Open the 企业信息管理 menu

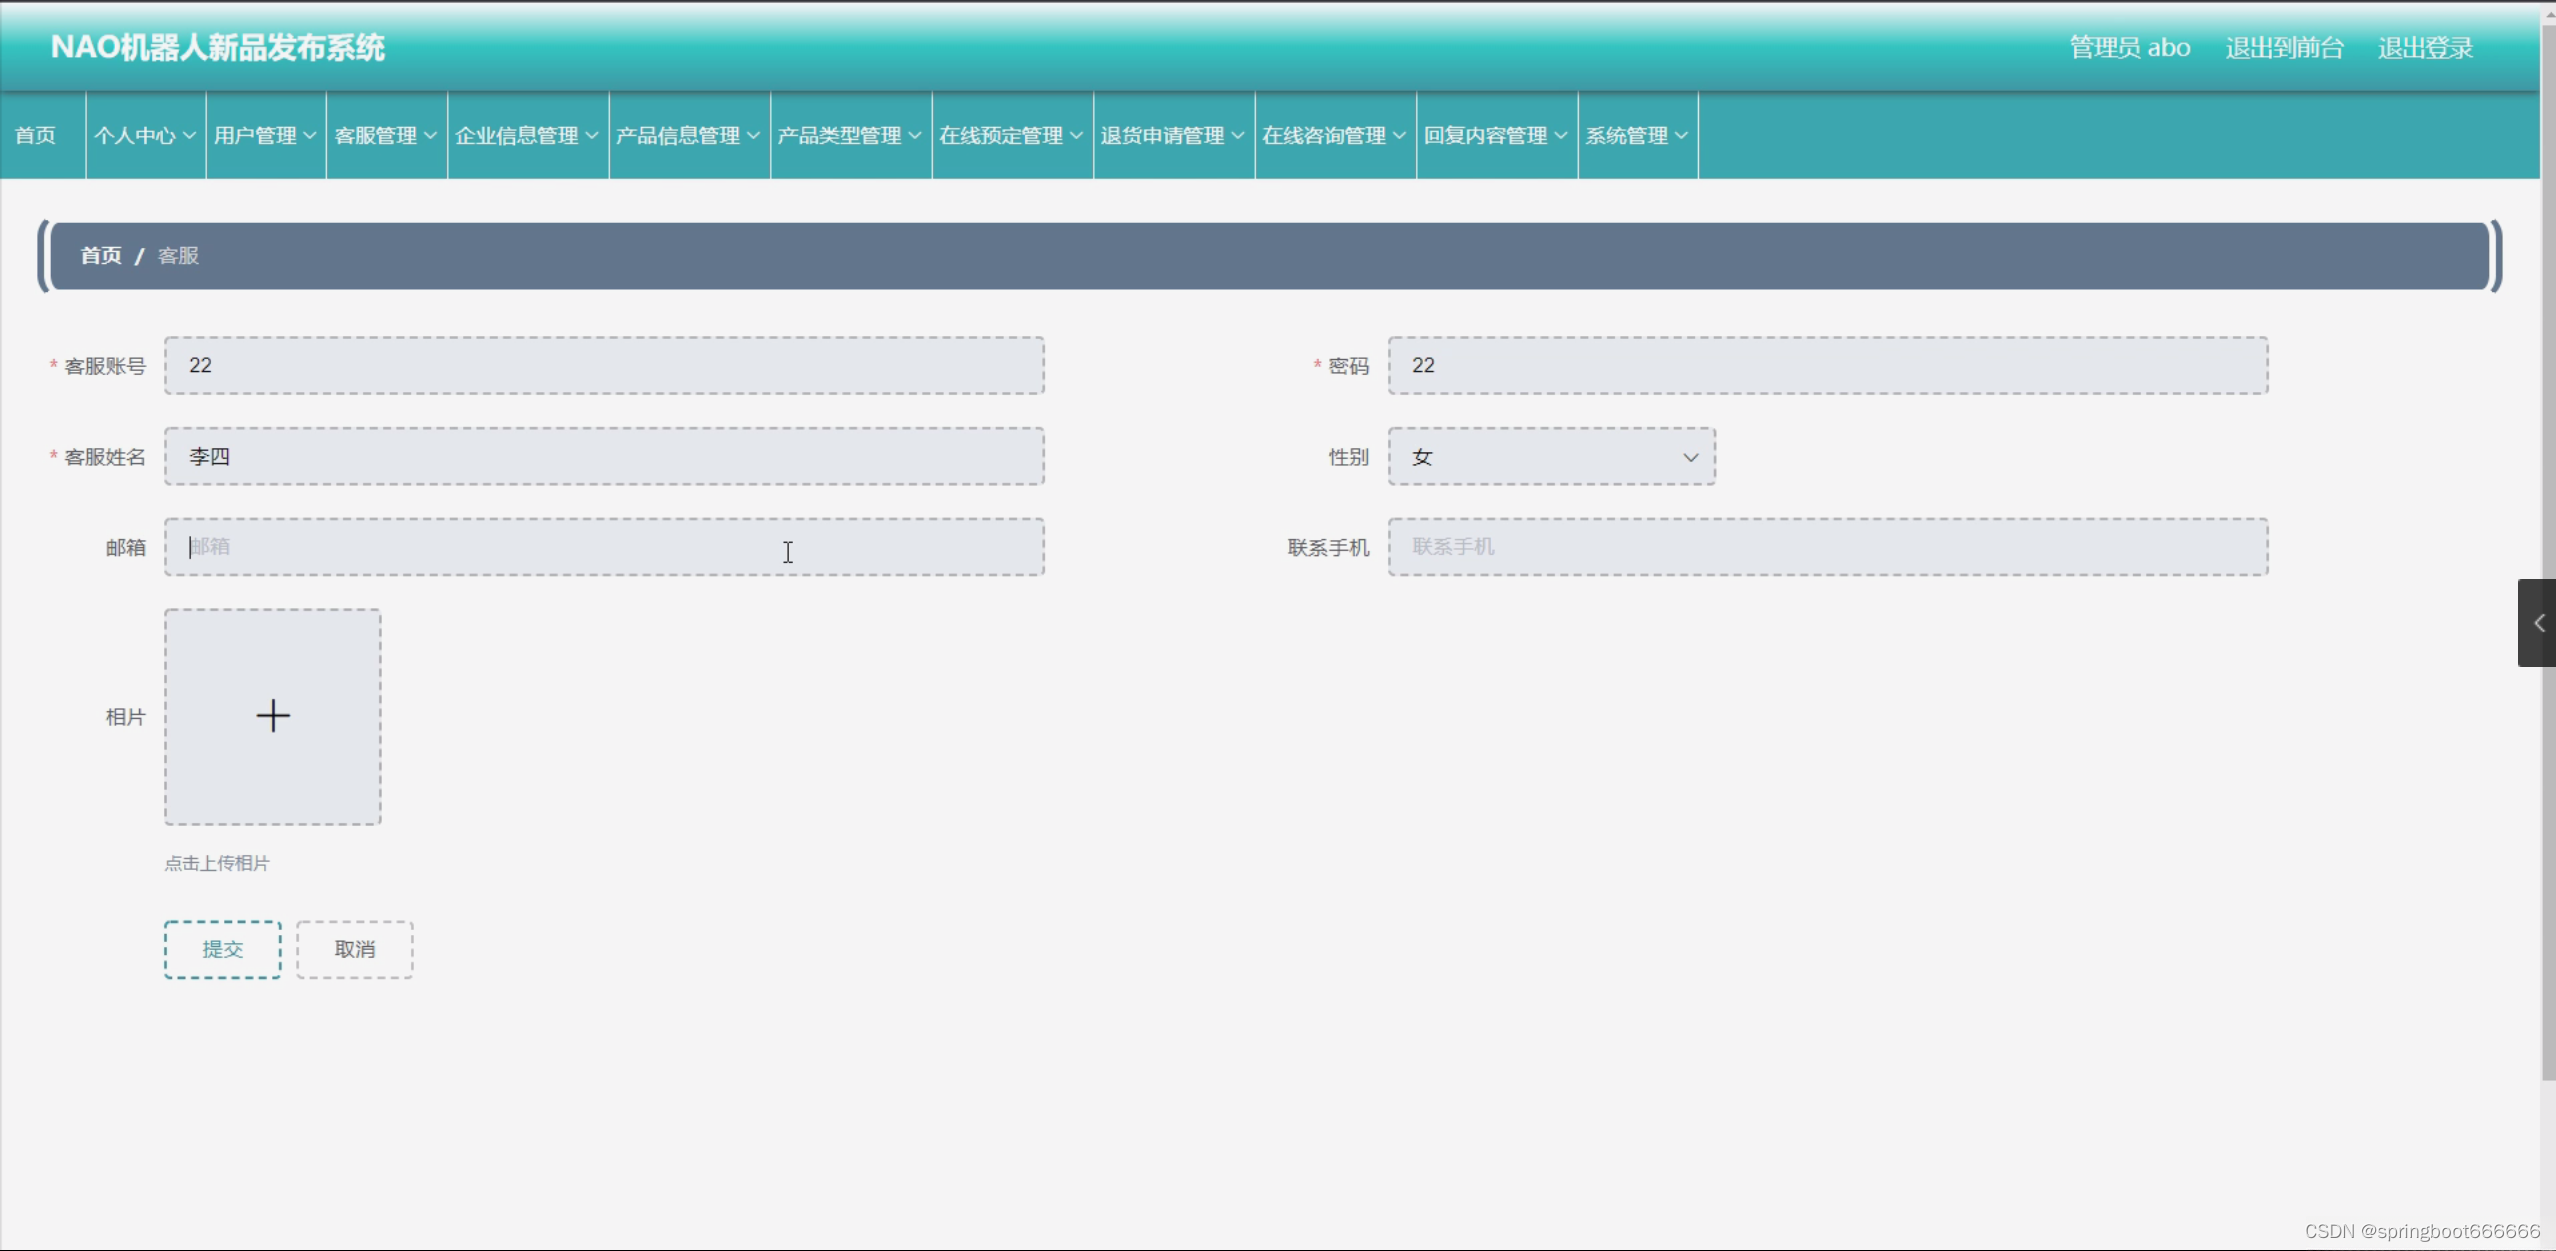[x=527, y=135]
